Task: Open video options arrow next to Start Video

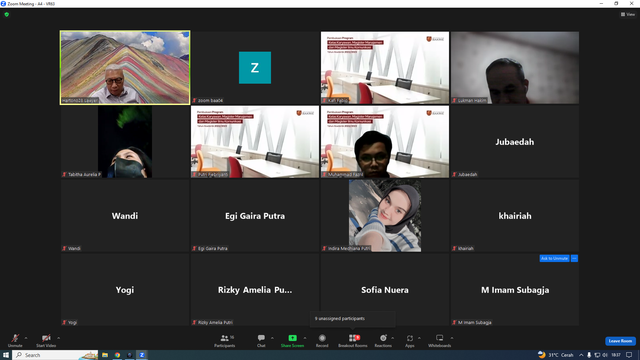Action: [x=58, y=338]
